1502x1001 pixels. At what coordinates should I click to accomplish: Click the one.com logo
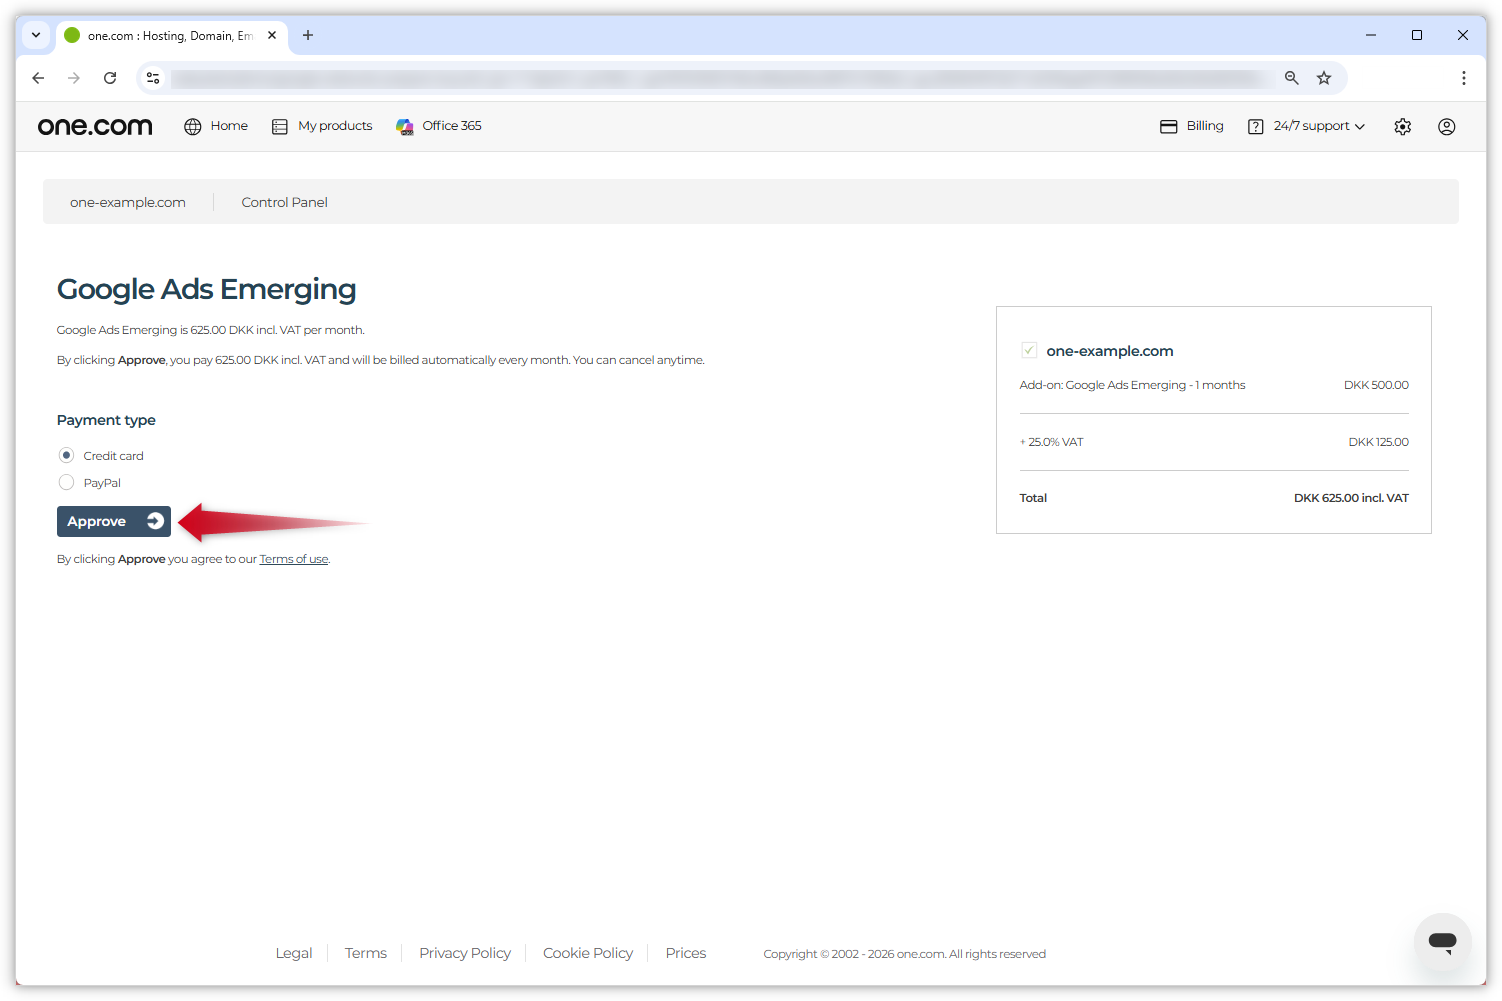(95, 126)
